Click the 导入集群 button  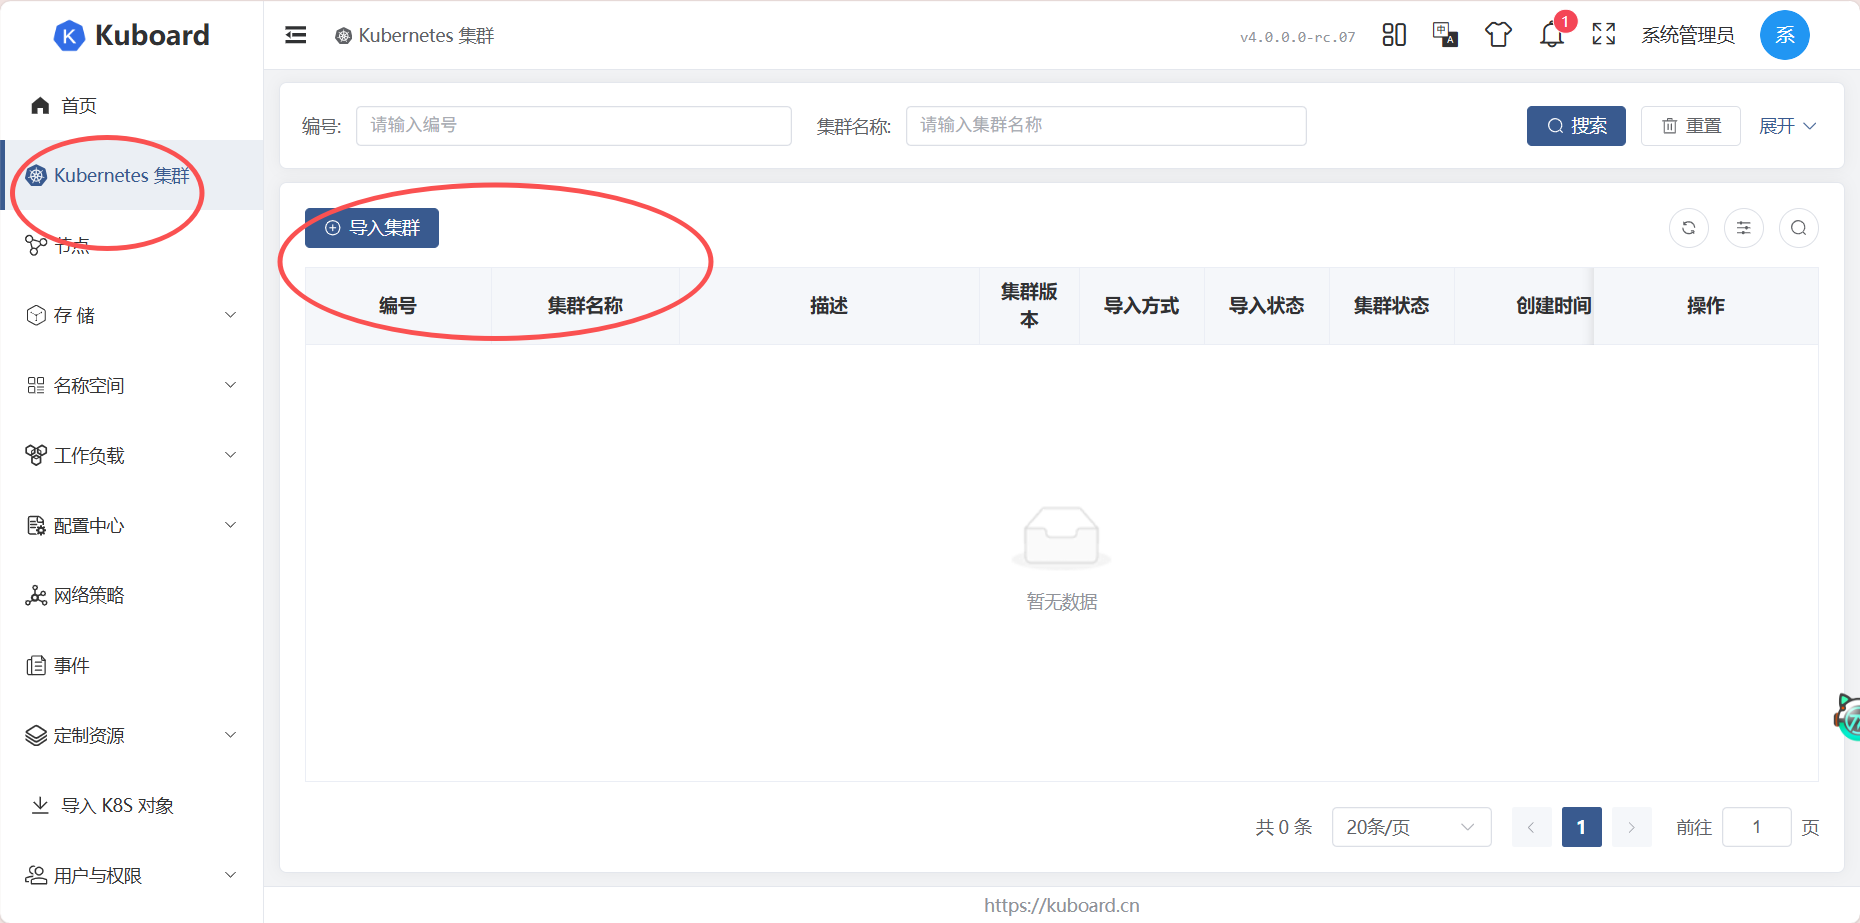[x=372, y=228]
